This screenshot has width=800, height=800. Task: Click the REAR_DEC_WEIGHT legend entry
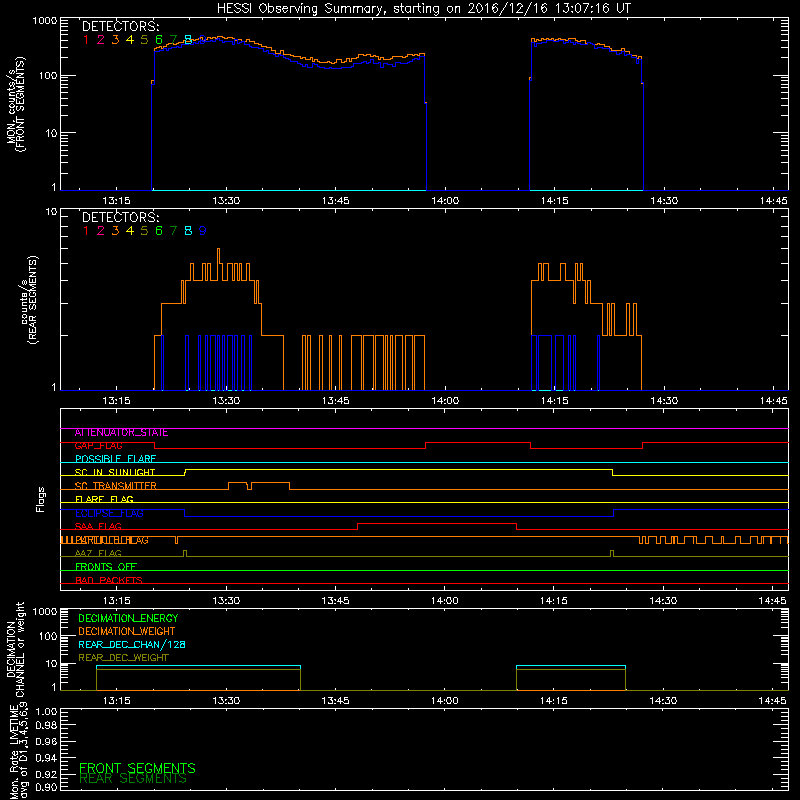tap(123, 658)
